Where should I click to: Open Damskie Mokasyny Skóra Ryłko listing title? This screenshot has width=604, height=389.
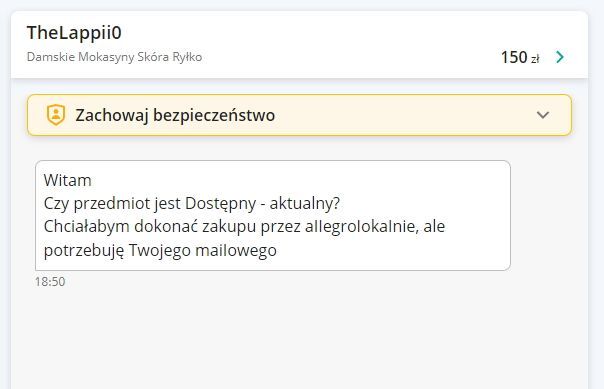coord(114,57)
